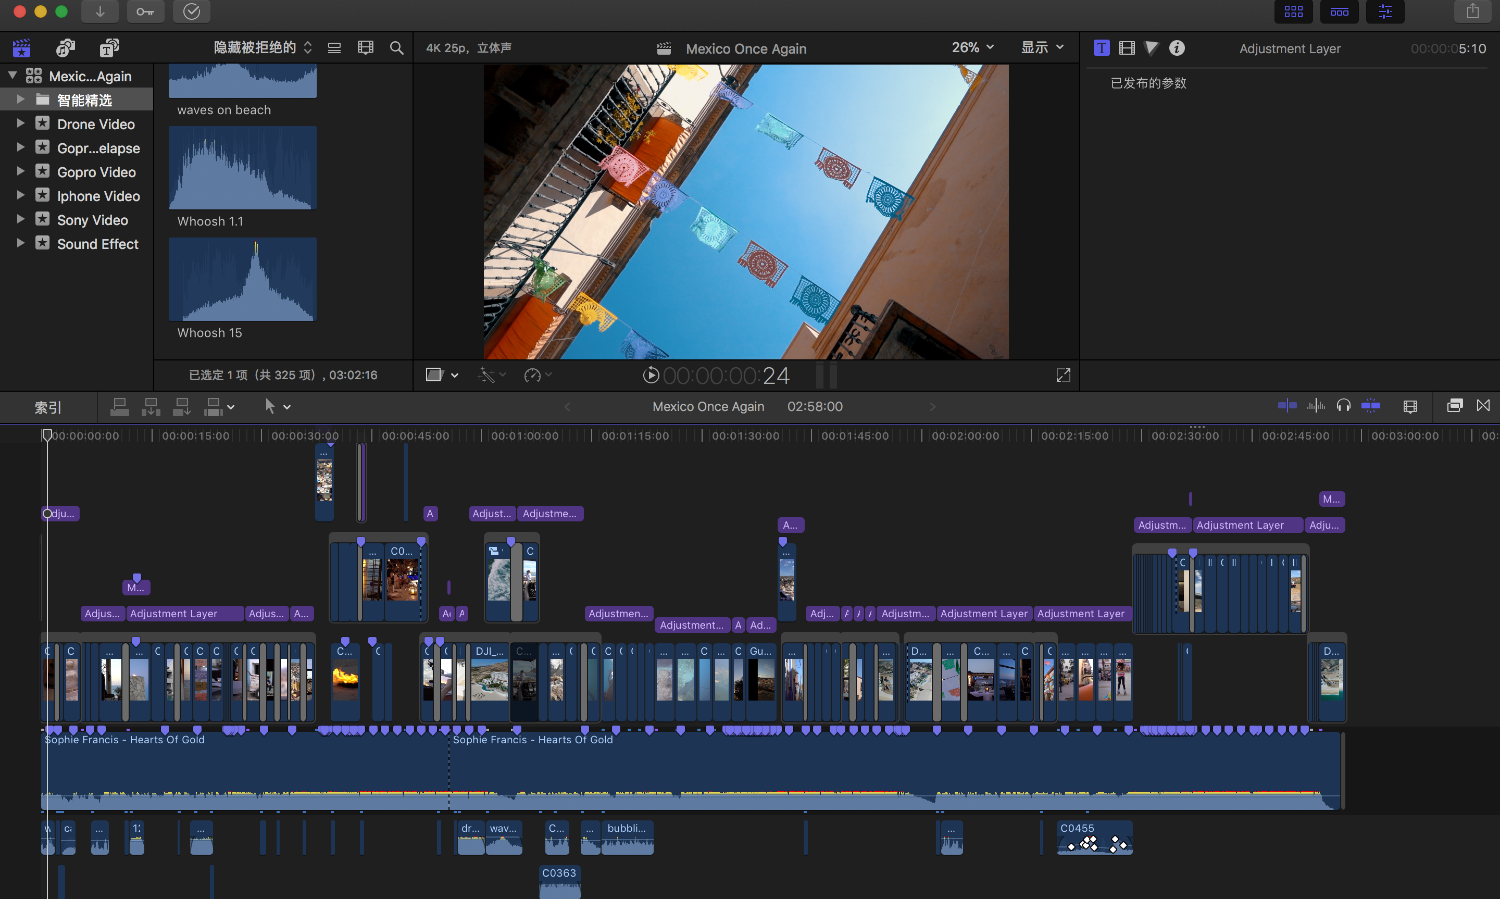Enter full screen viewer mode
This screenshot has width=1500, height=899.
click(1063, 375)
